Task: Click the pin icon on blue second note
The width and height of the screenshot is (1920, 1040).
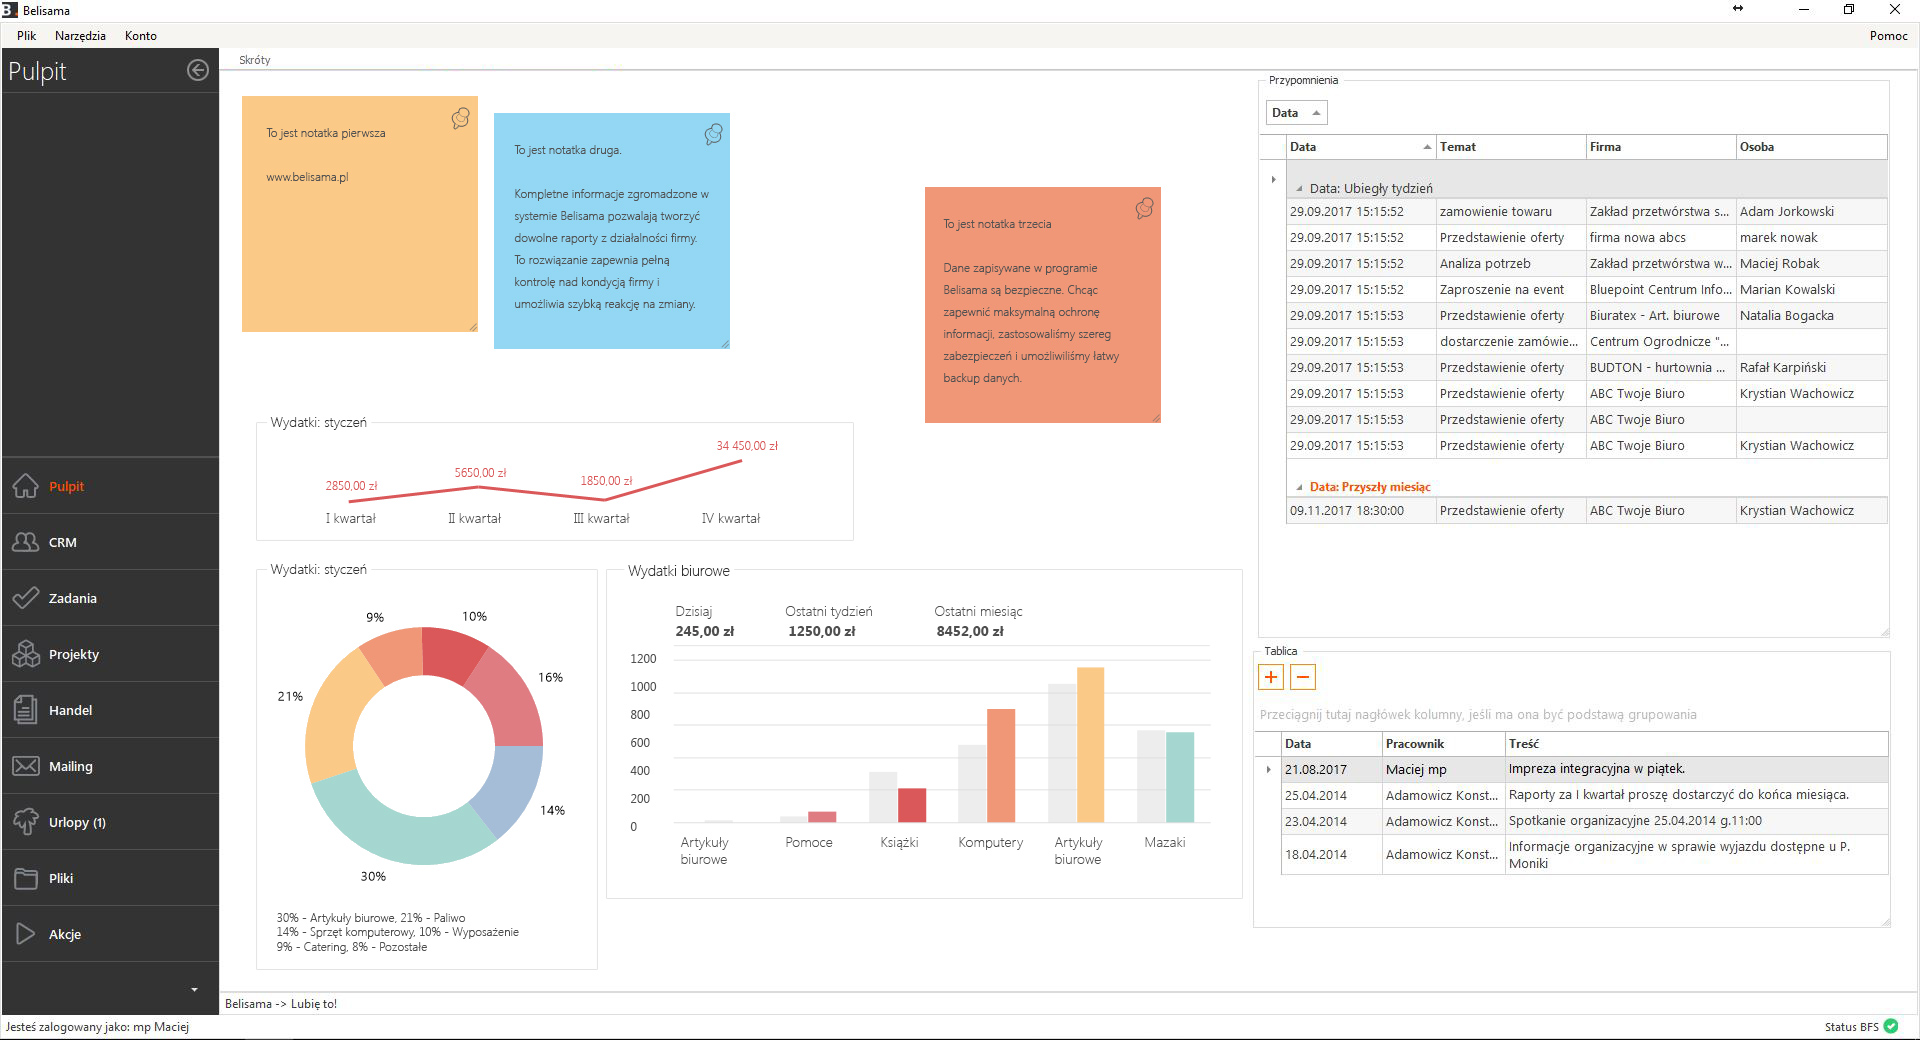Action: 713,134
